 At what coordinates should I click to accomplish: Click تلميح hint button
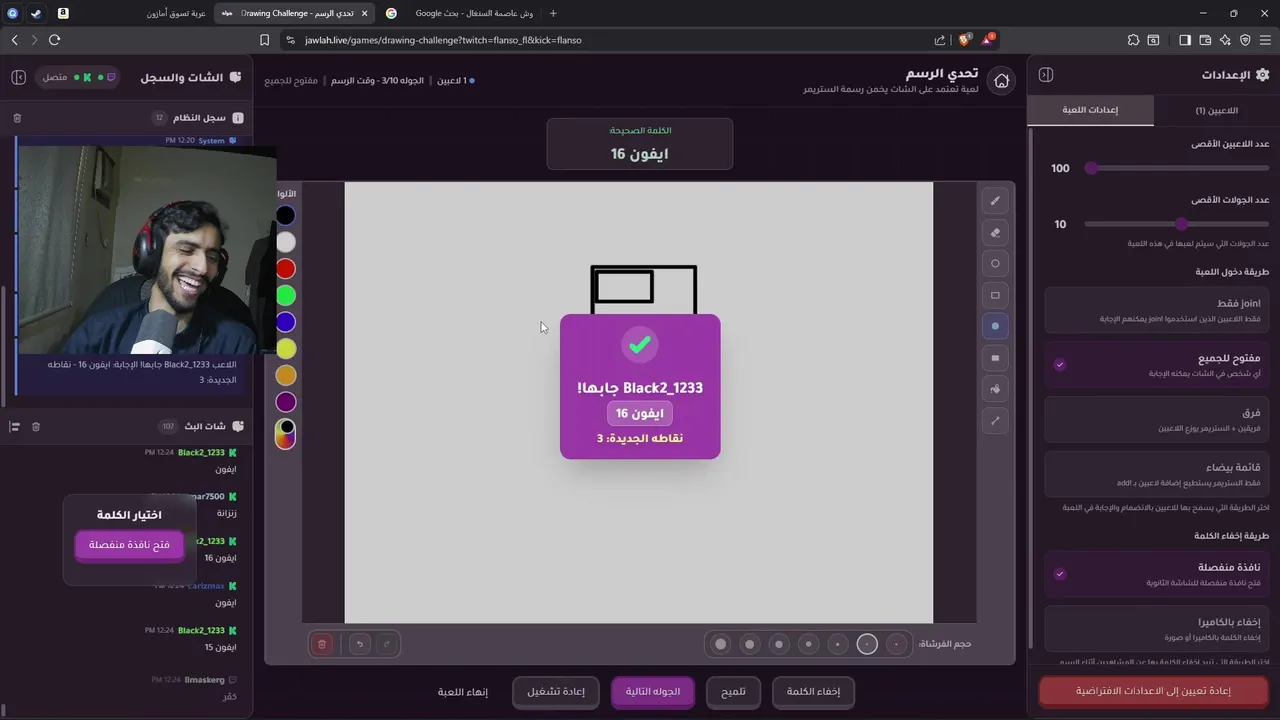click(733, 692)
